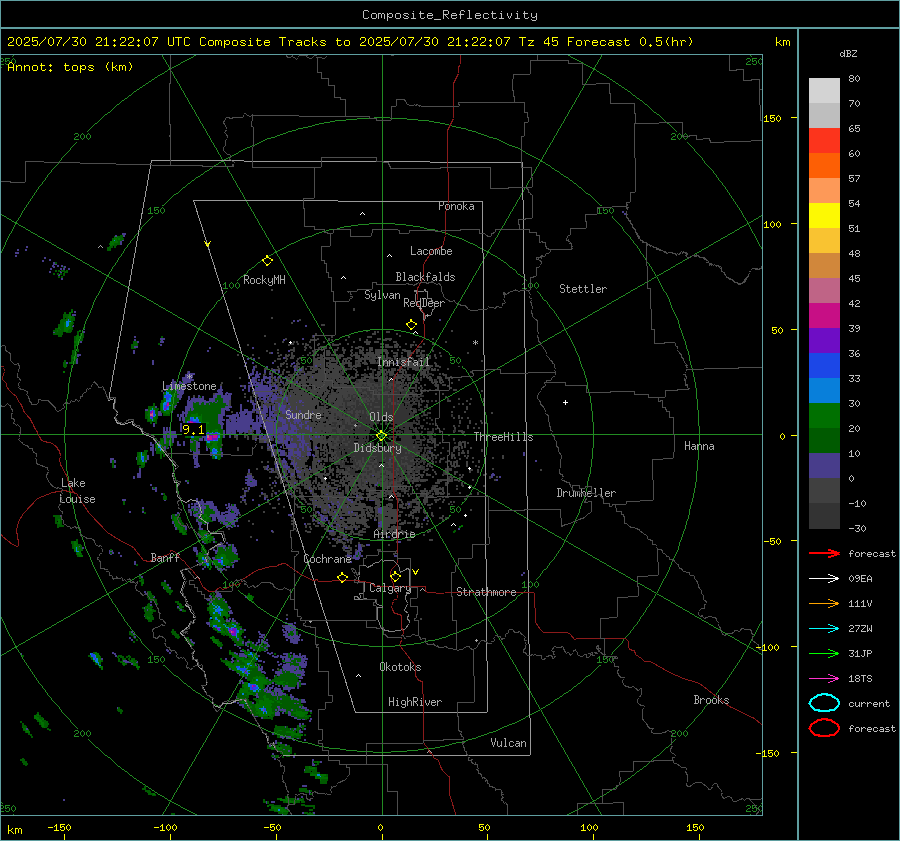Click the Innisfail town label
This screenshot has width=900, height=841.
pyautogui.click(x=403, y=362)
